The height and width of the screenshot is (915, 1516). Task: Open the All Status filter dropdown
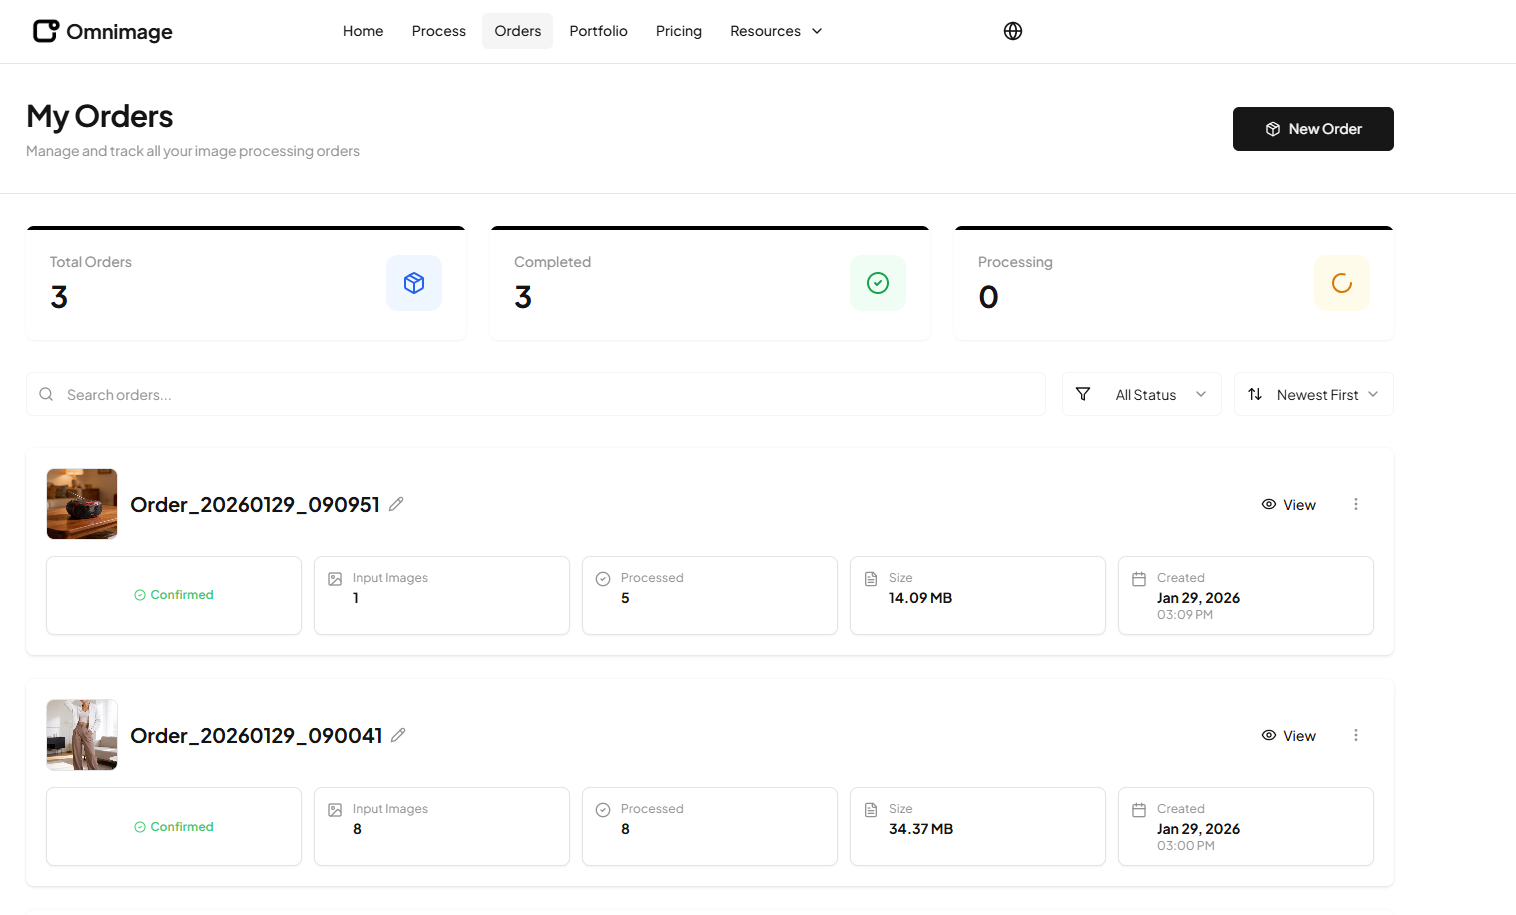click(1142, 395)
